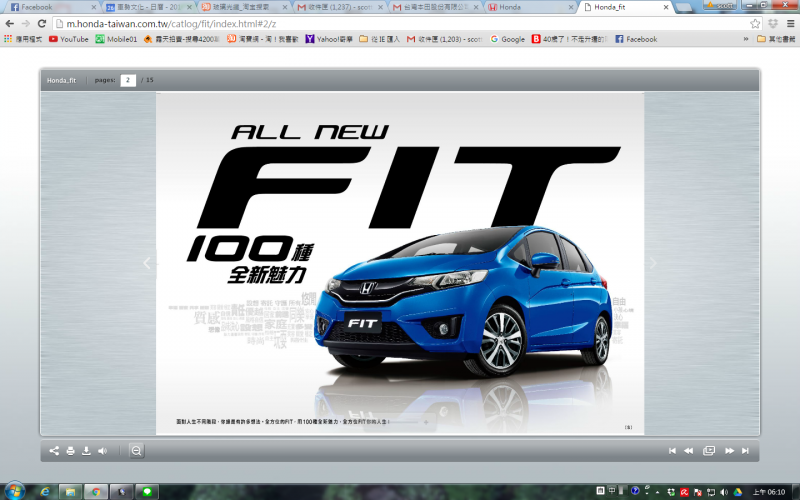Open the Blogger 40歲了 bookmark
Viewport: 800px width, 500px height.
(x=569, y=39)
